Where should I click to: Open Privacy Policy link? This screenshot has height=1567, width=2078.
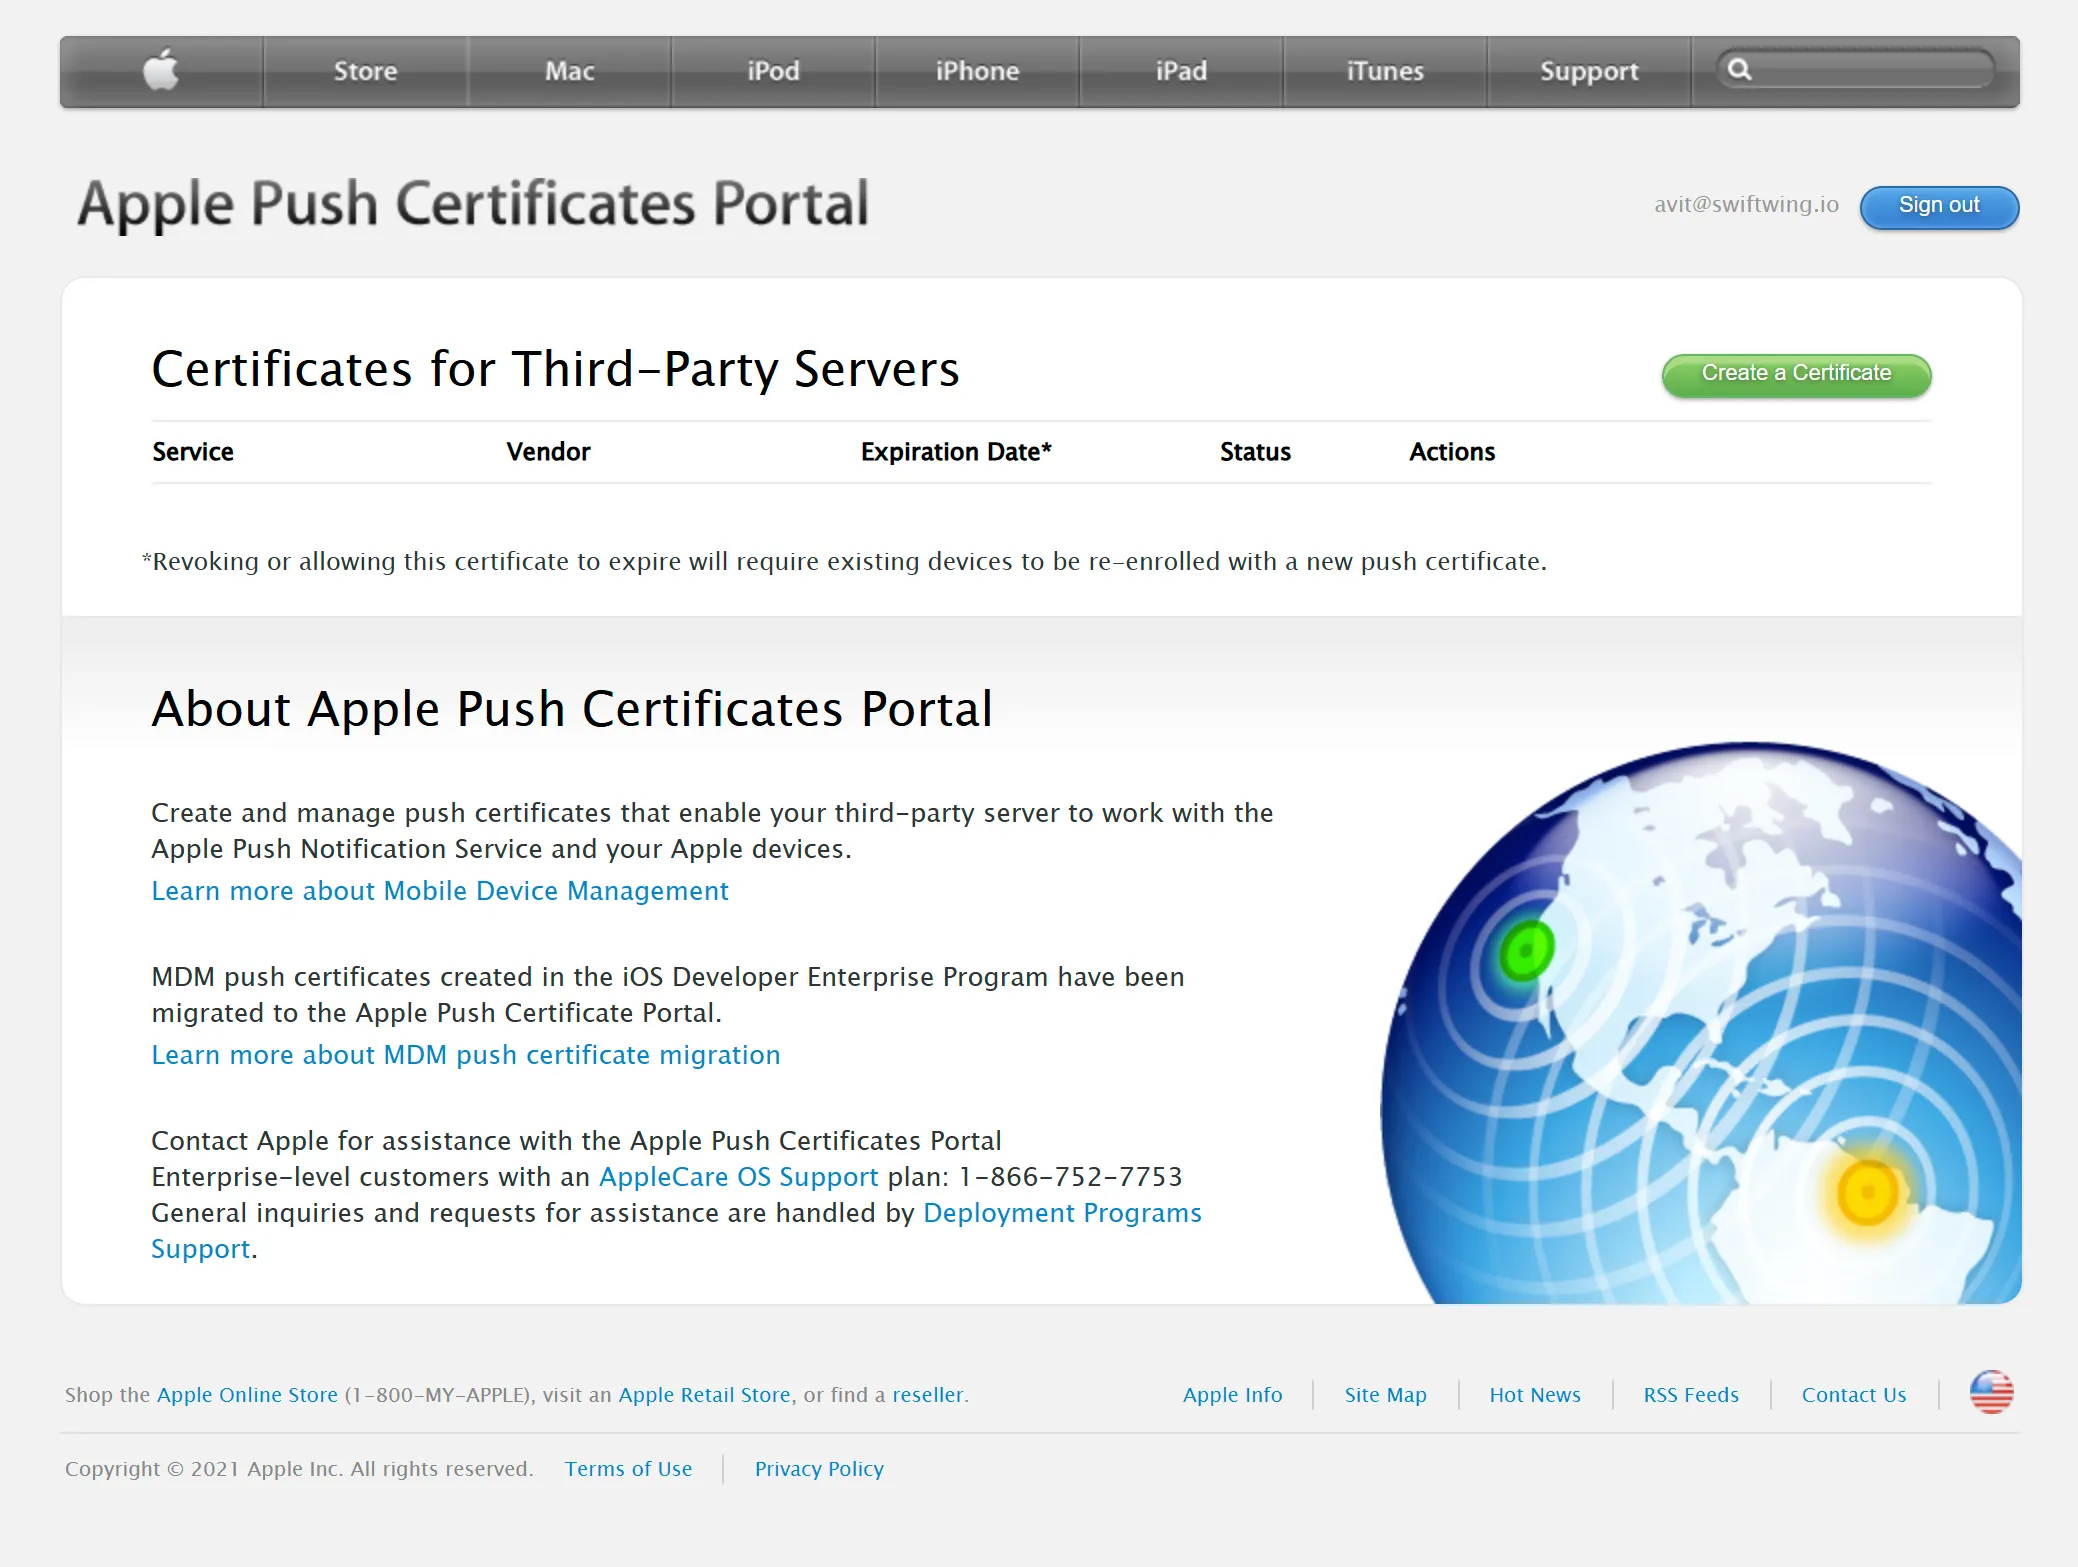click(x=819, y=1469)
